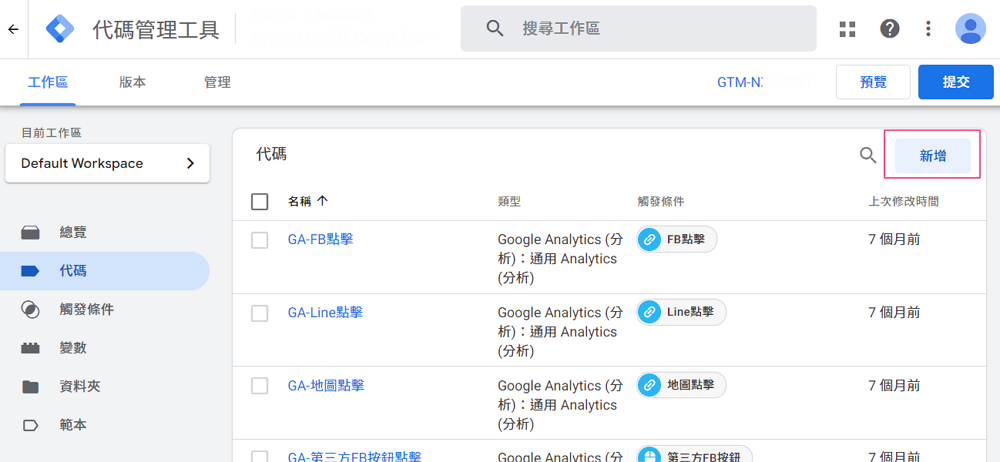Open the Google apps grid icon
The image size is (1000, 462).
pyautogui.click(x=847, y=29)
